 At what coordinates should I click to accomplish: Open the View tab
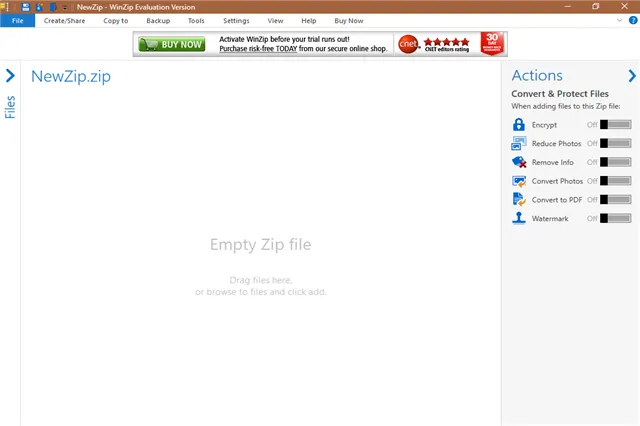[275, 21]
